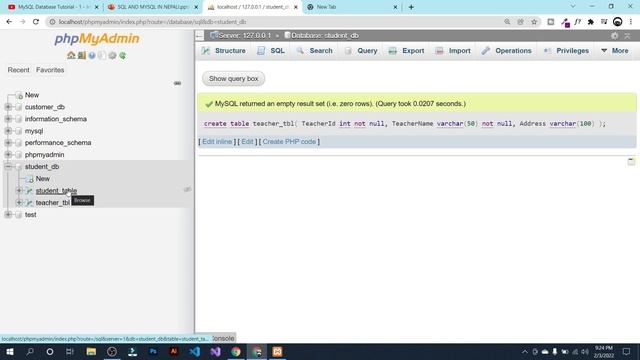Click the top-level New database item
640x360 pixels.
[32, 95]
